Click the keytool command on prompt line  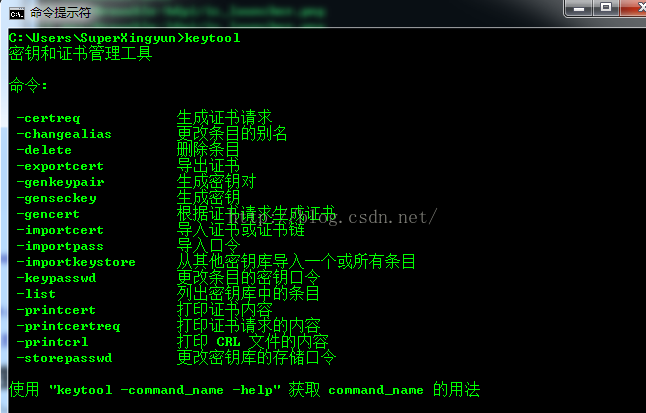click(x=212, y=38)
